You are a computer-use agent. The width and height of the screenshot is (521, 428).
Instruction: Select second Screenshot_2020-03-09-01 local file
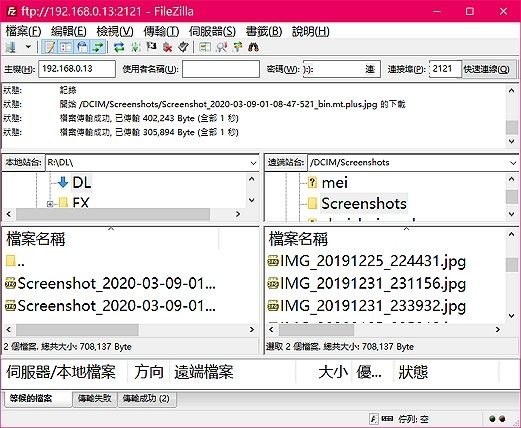coord(110,306)
